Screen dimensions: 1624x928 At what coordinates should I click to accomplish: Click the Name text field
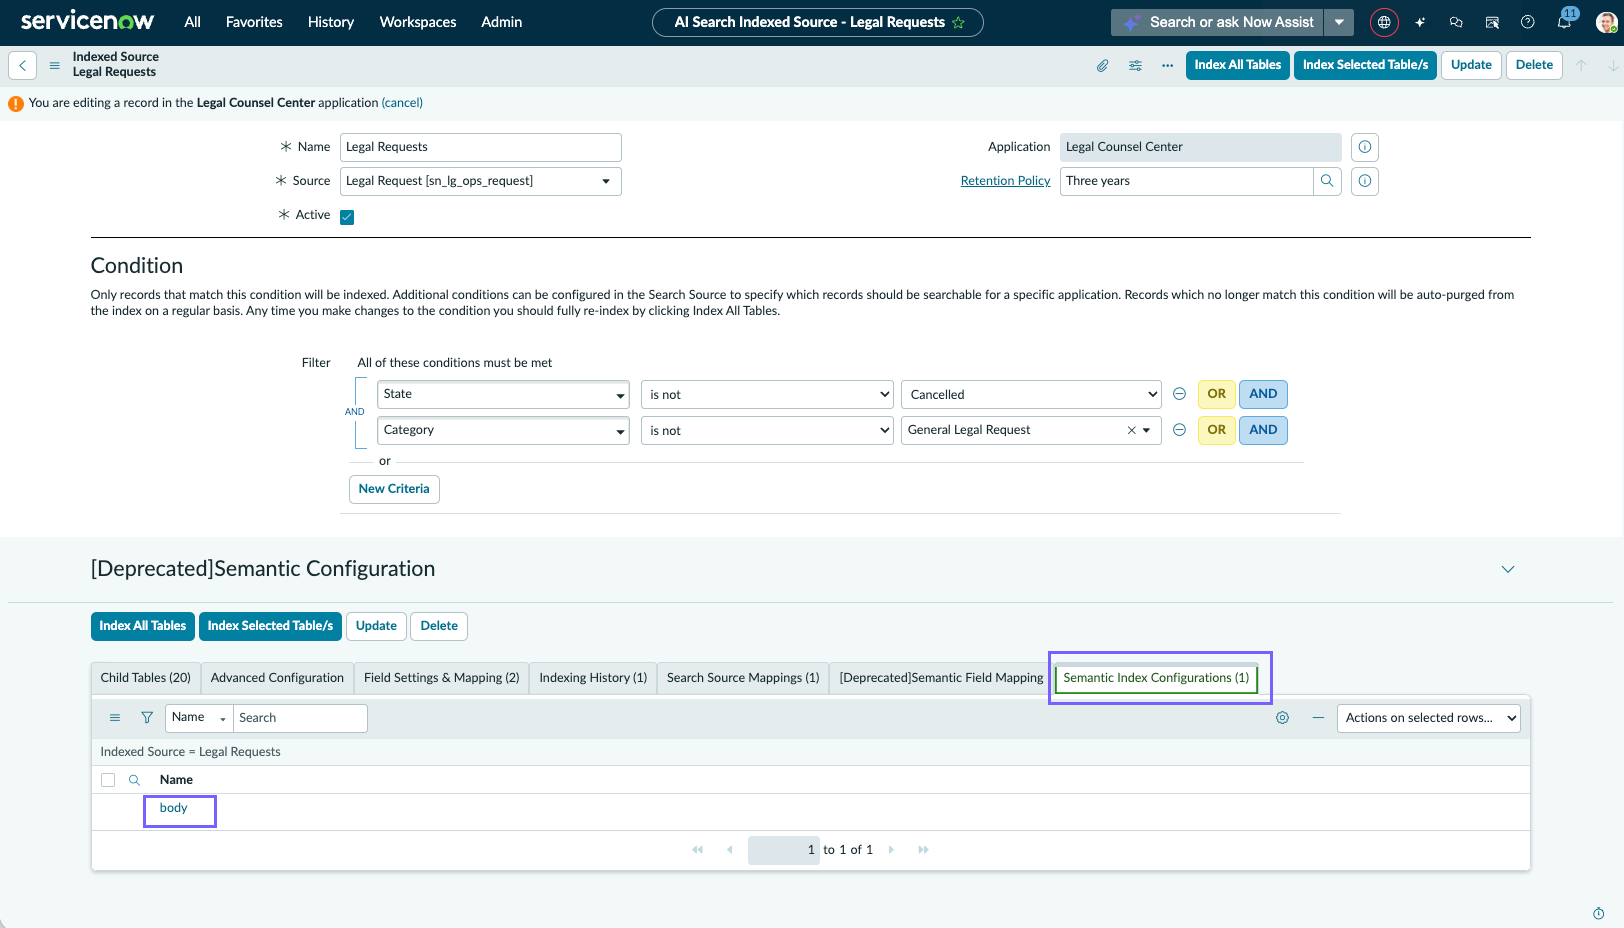click(x=481, y=147)
